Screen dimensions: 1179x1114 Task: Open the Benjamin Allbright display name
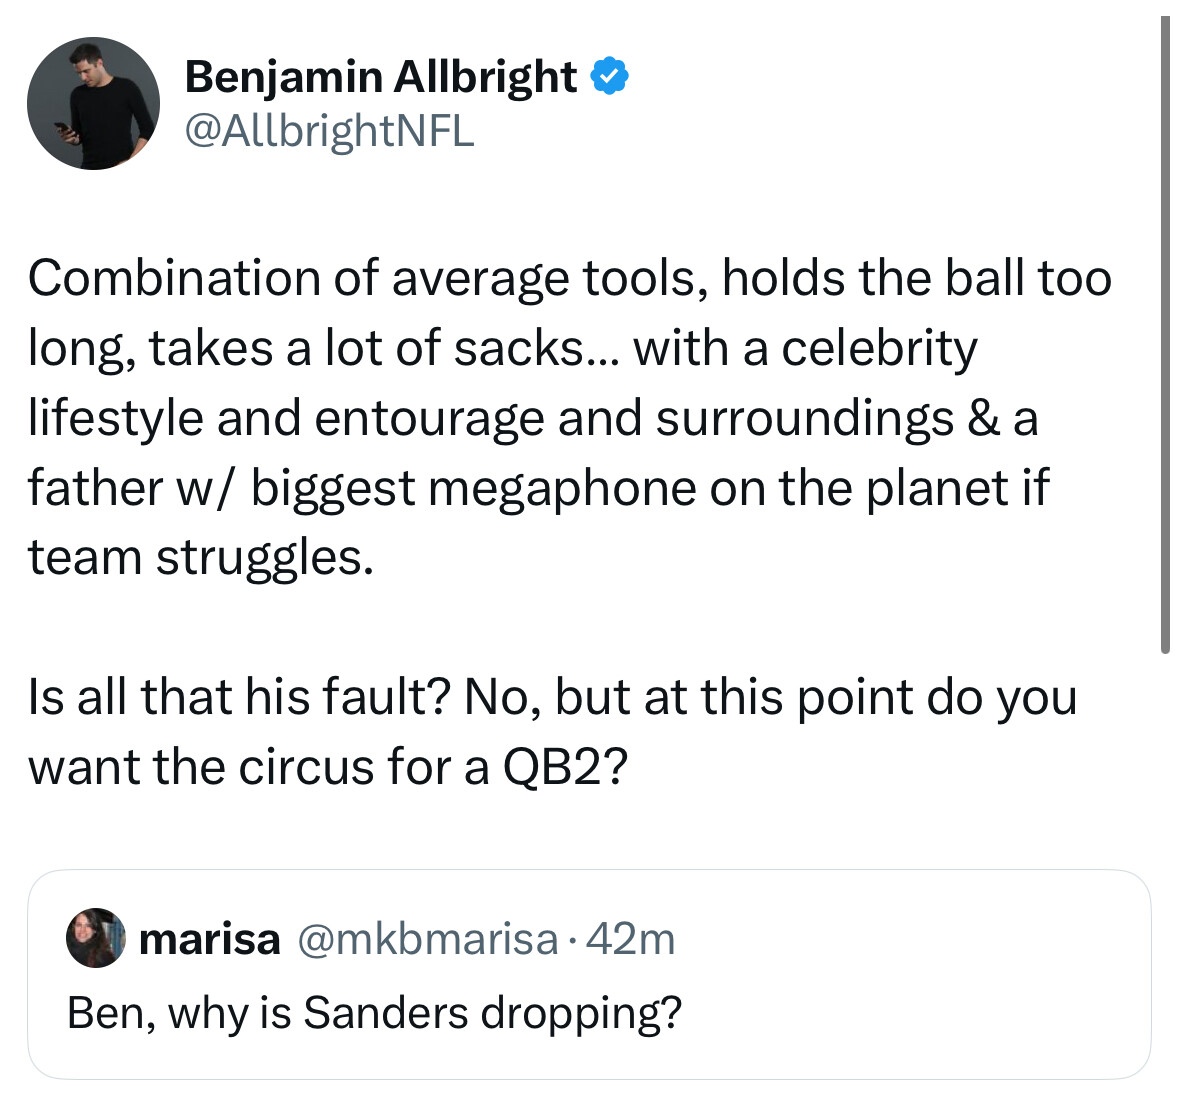point(380,77)
